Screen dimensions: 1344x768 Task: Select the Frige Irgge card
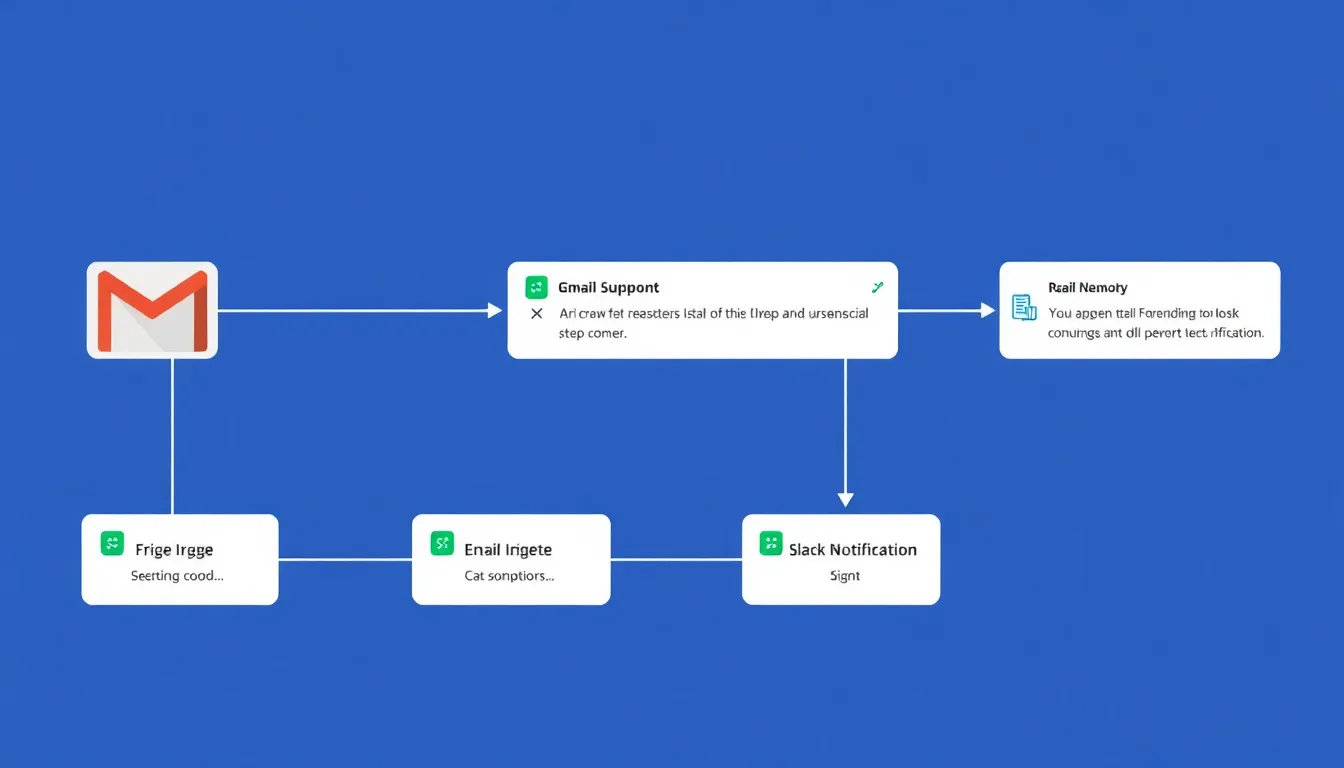coord(179,558)
